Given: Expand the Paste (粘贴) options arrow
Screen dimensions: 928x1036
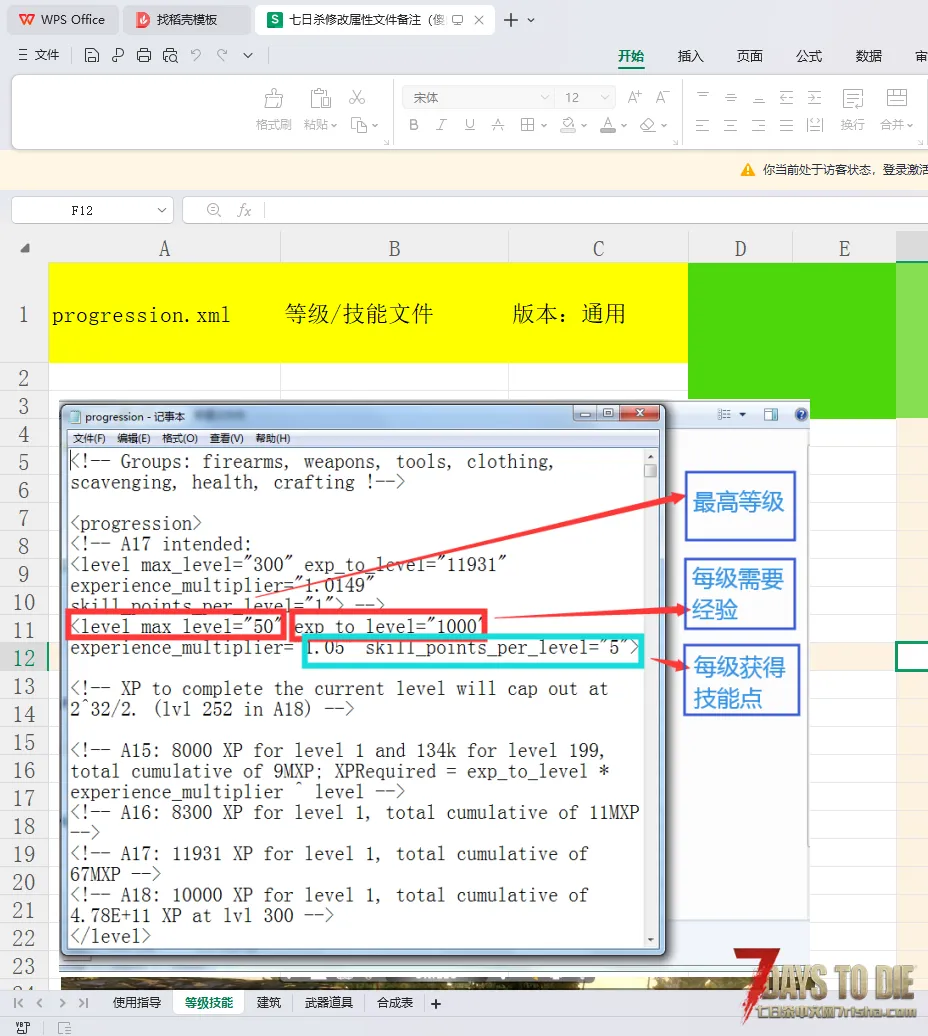Looking at the screenshot, I should coord(334,125).
